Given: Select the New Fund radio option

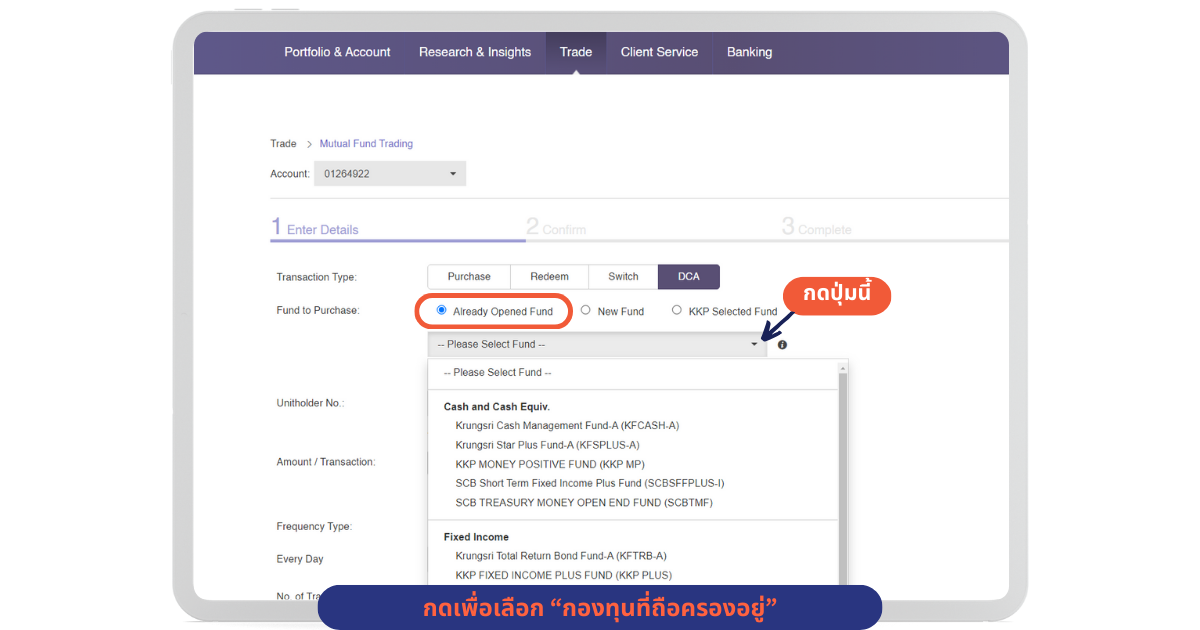Looking at the screenshot, I should pos(586,311).
